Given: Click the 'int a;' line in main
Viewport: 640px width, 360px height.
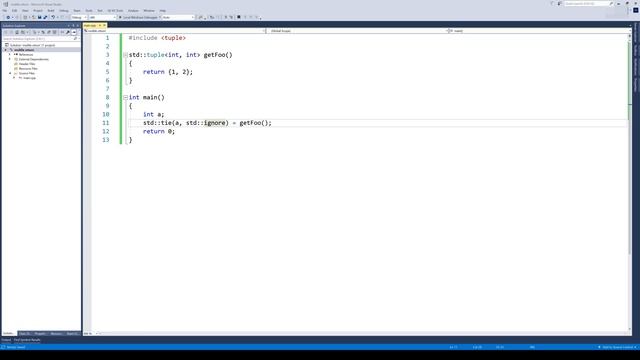Looking at the screenshot, I should [153, 114].
